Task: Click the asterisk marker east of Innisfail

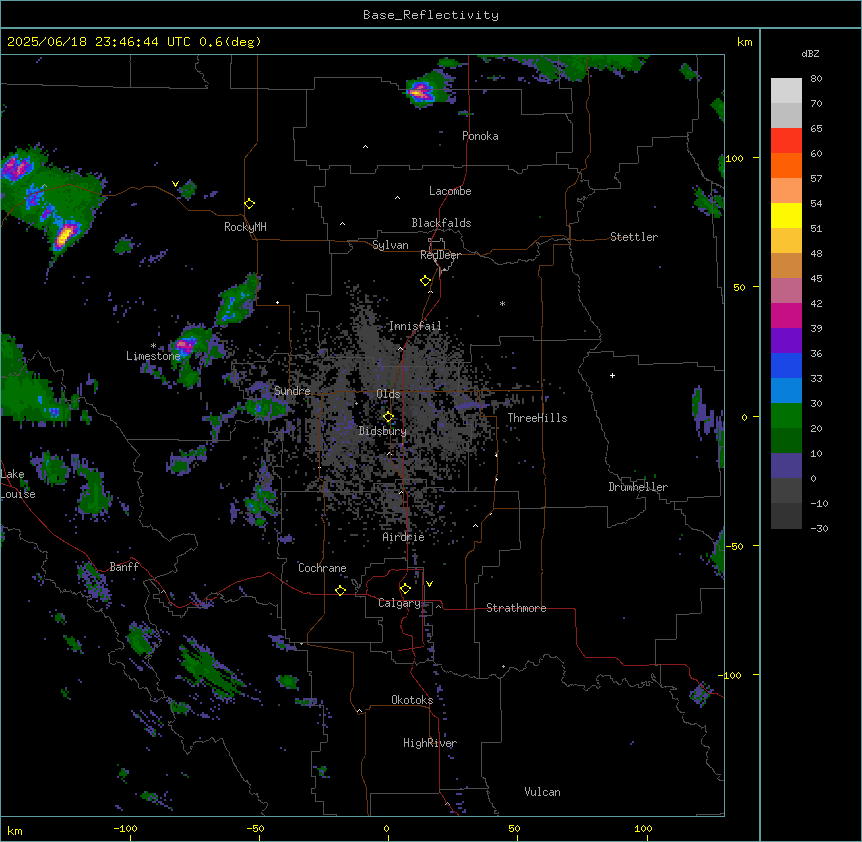Action: 502,304
